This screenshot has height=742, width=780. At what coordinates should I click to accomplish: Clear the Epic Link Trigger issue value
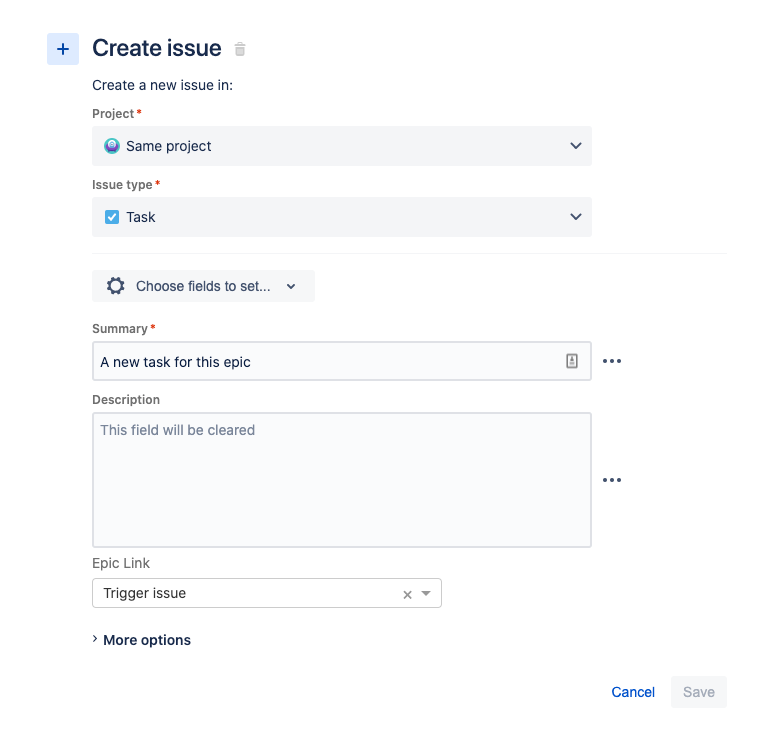(x=407, y=594)
